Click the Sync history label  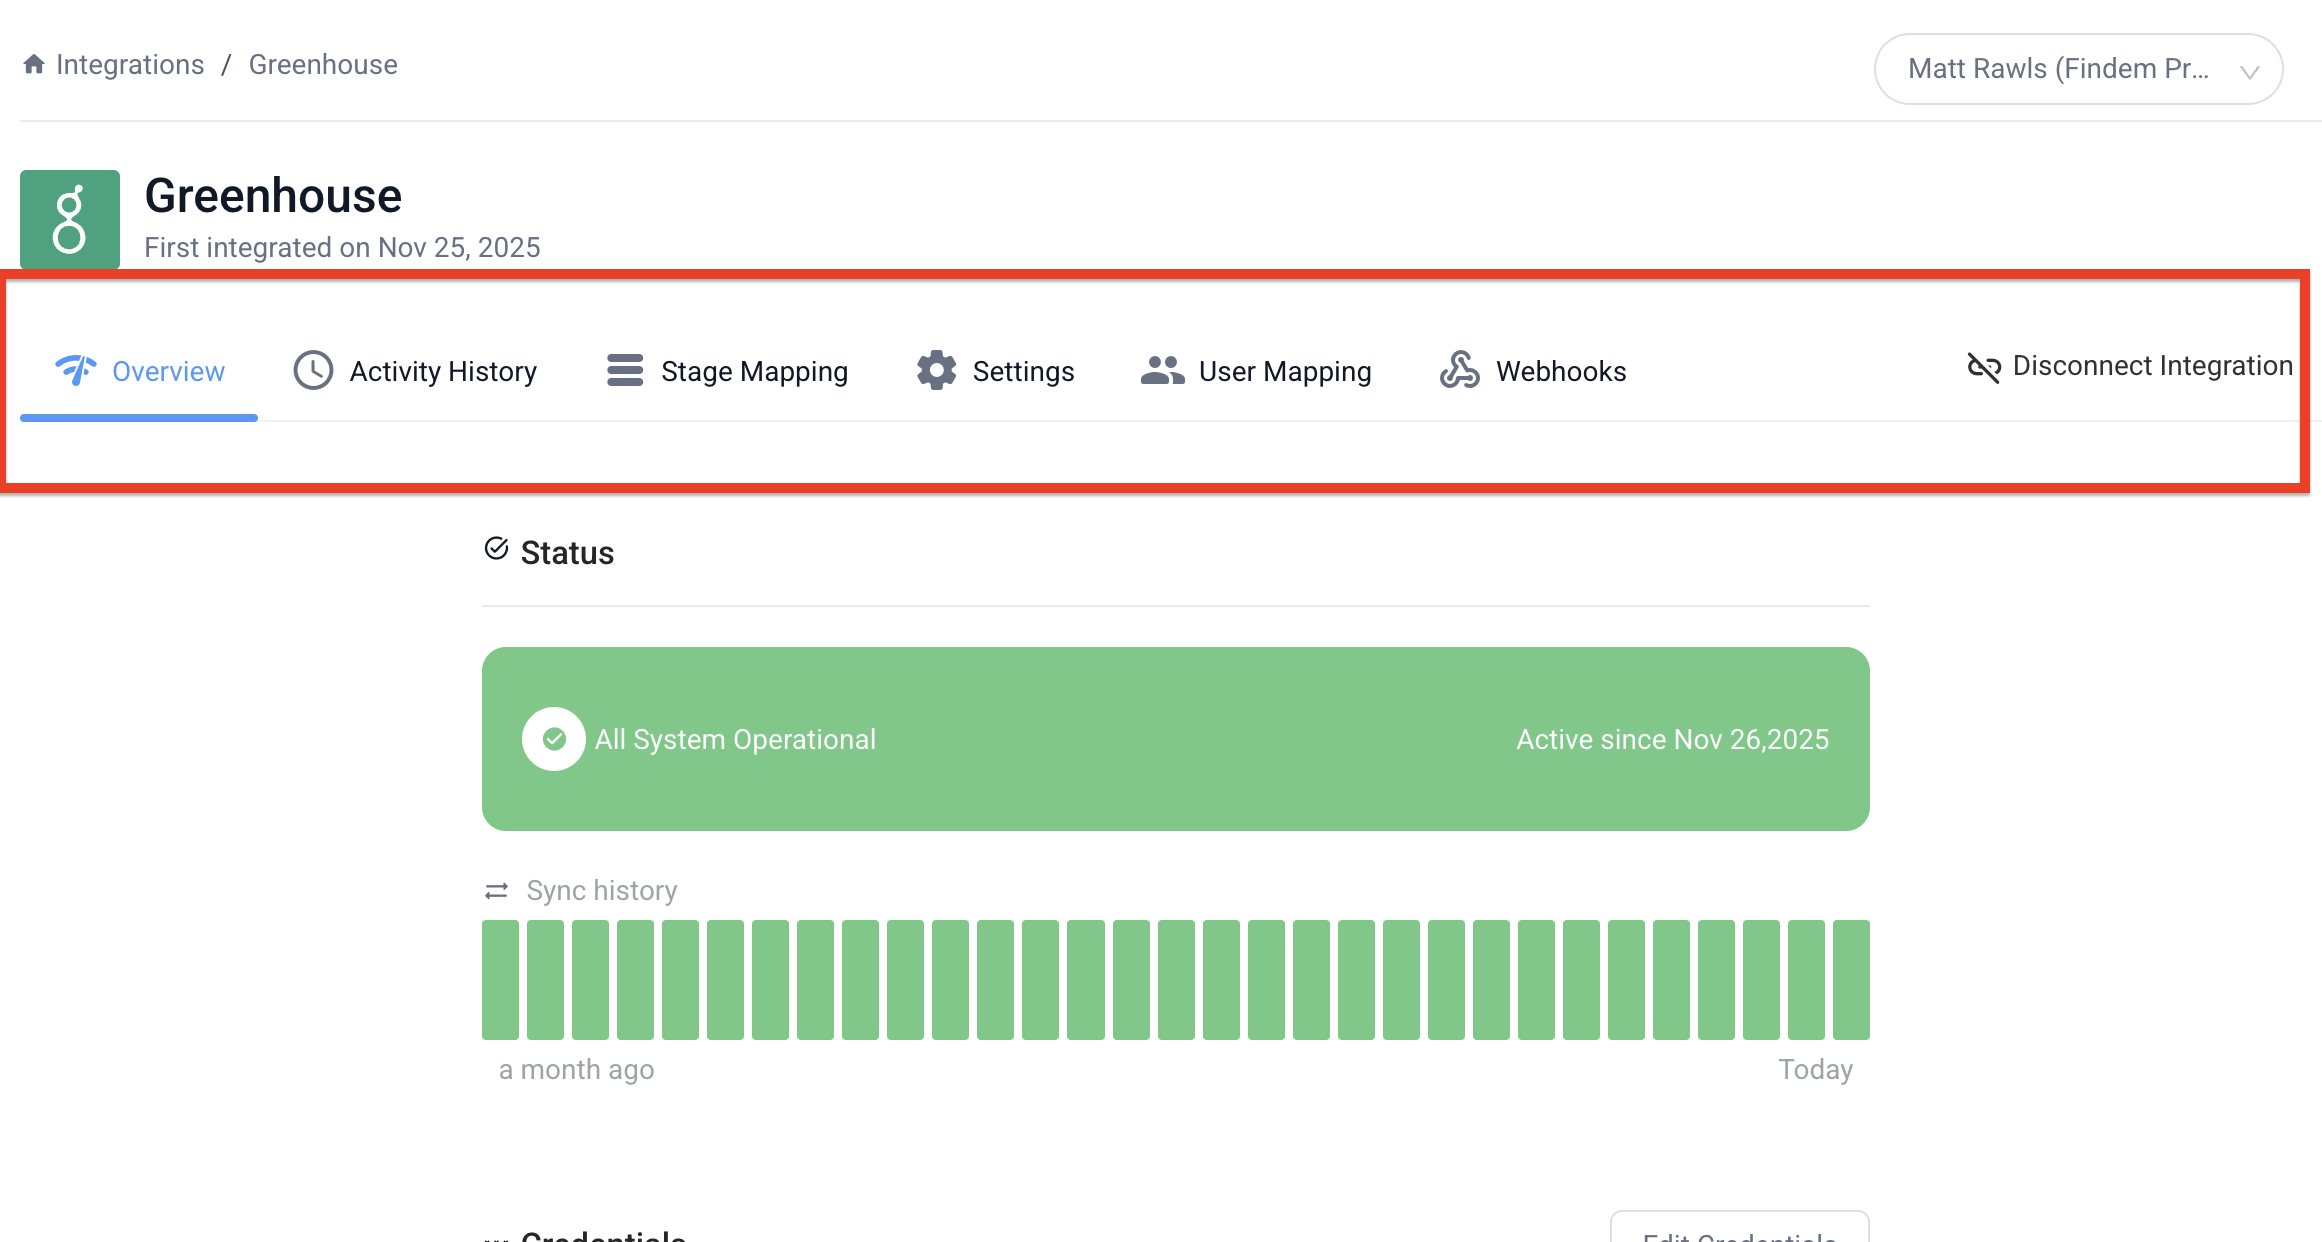point(602,891)
